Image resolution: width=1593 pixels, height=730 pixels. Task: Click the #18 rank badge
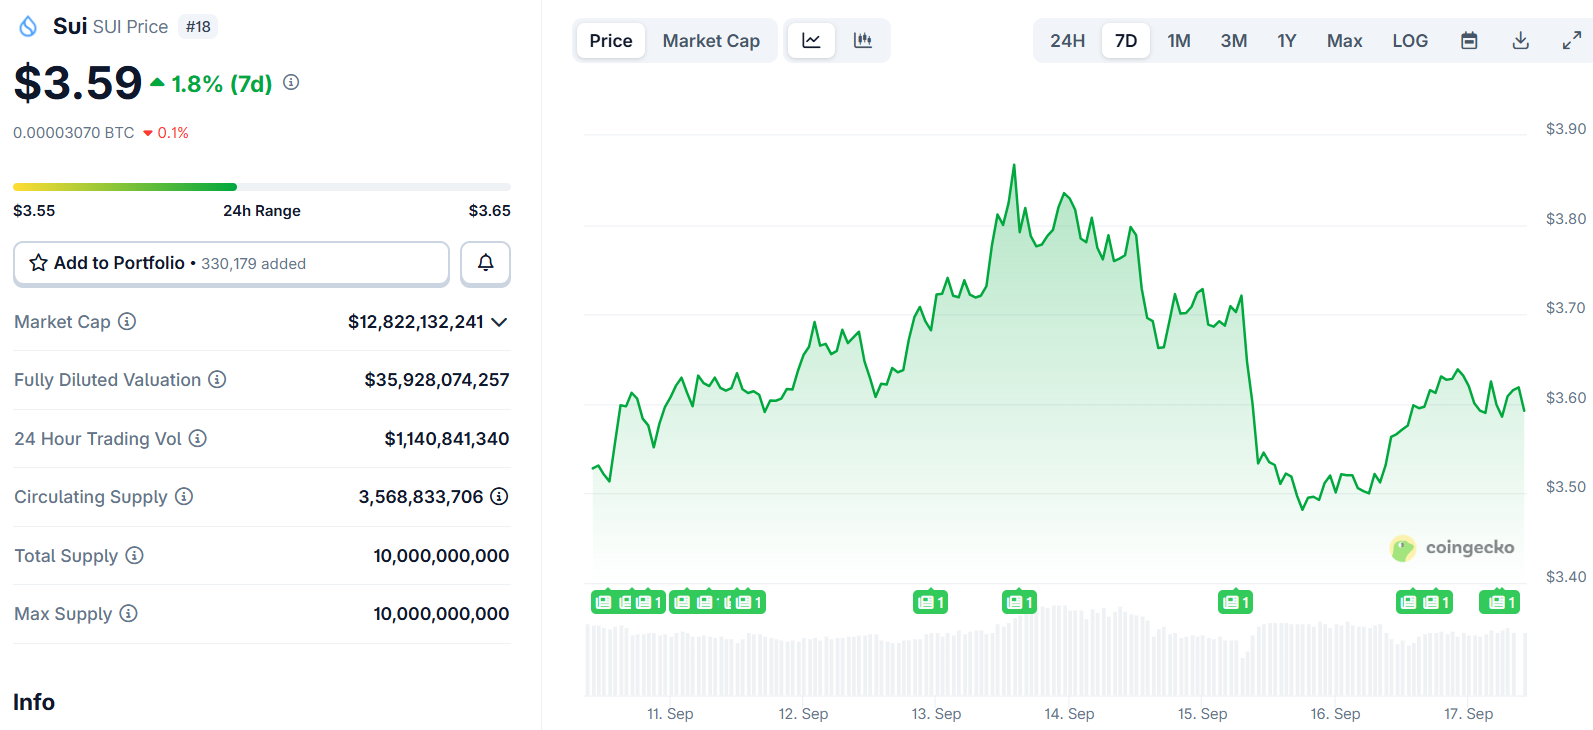pyautogui.click(x=198, y=27)
